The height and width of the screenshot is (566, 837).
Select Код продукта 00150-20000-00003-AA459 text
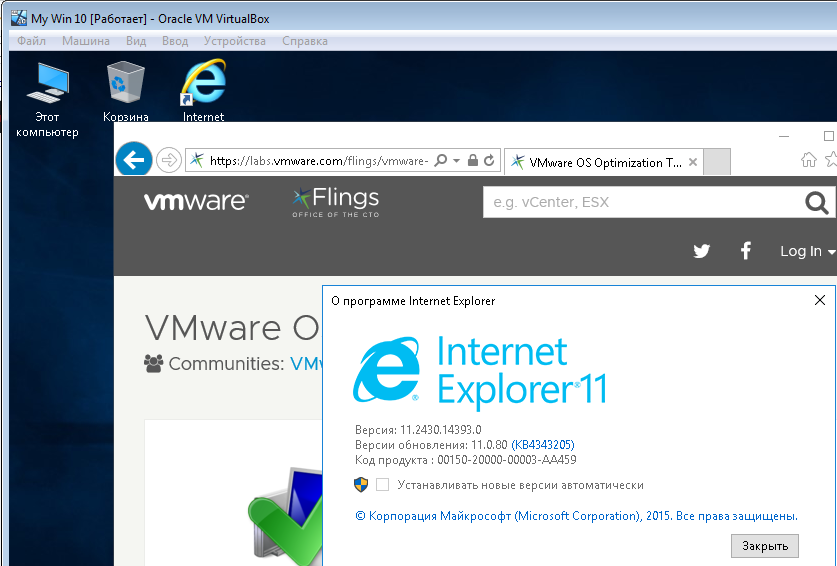click(465, 460)
